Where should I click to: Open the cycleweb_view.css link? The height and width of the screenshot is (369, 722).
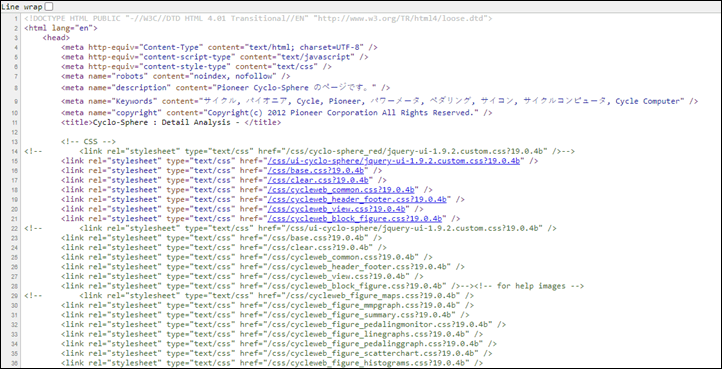tap(338, 209)
